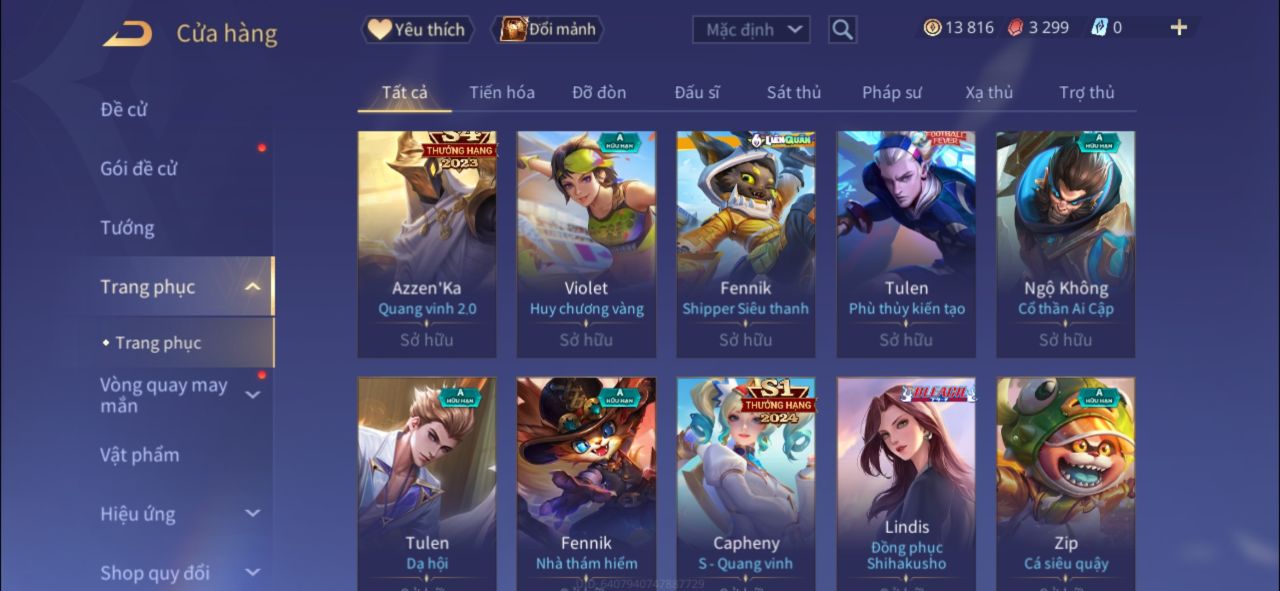Select the Tiến hóa filter tab
Viewport: 1280px width, 591px height.
click(x=502, y=92)
